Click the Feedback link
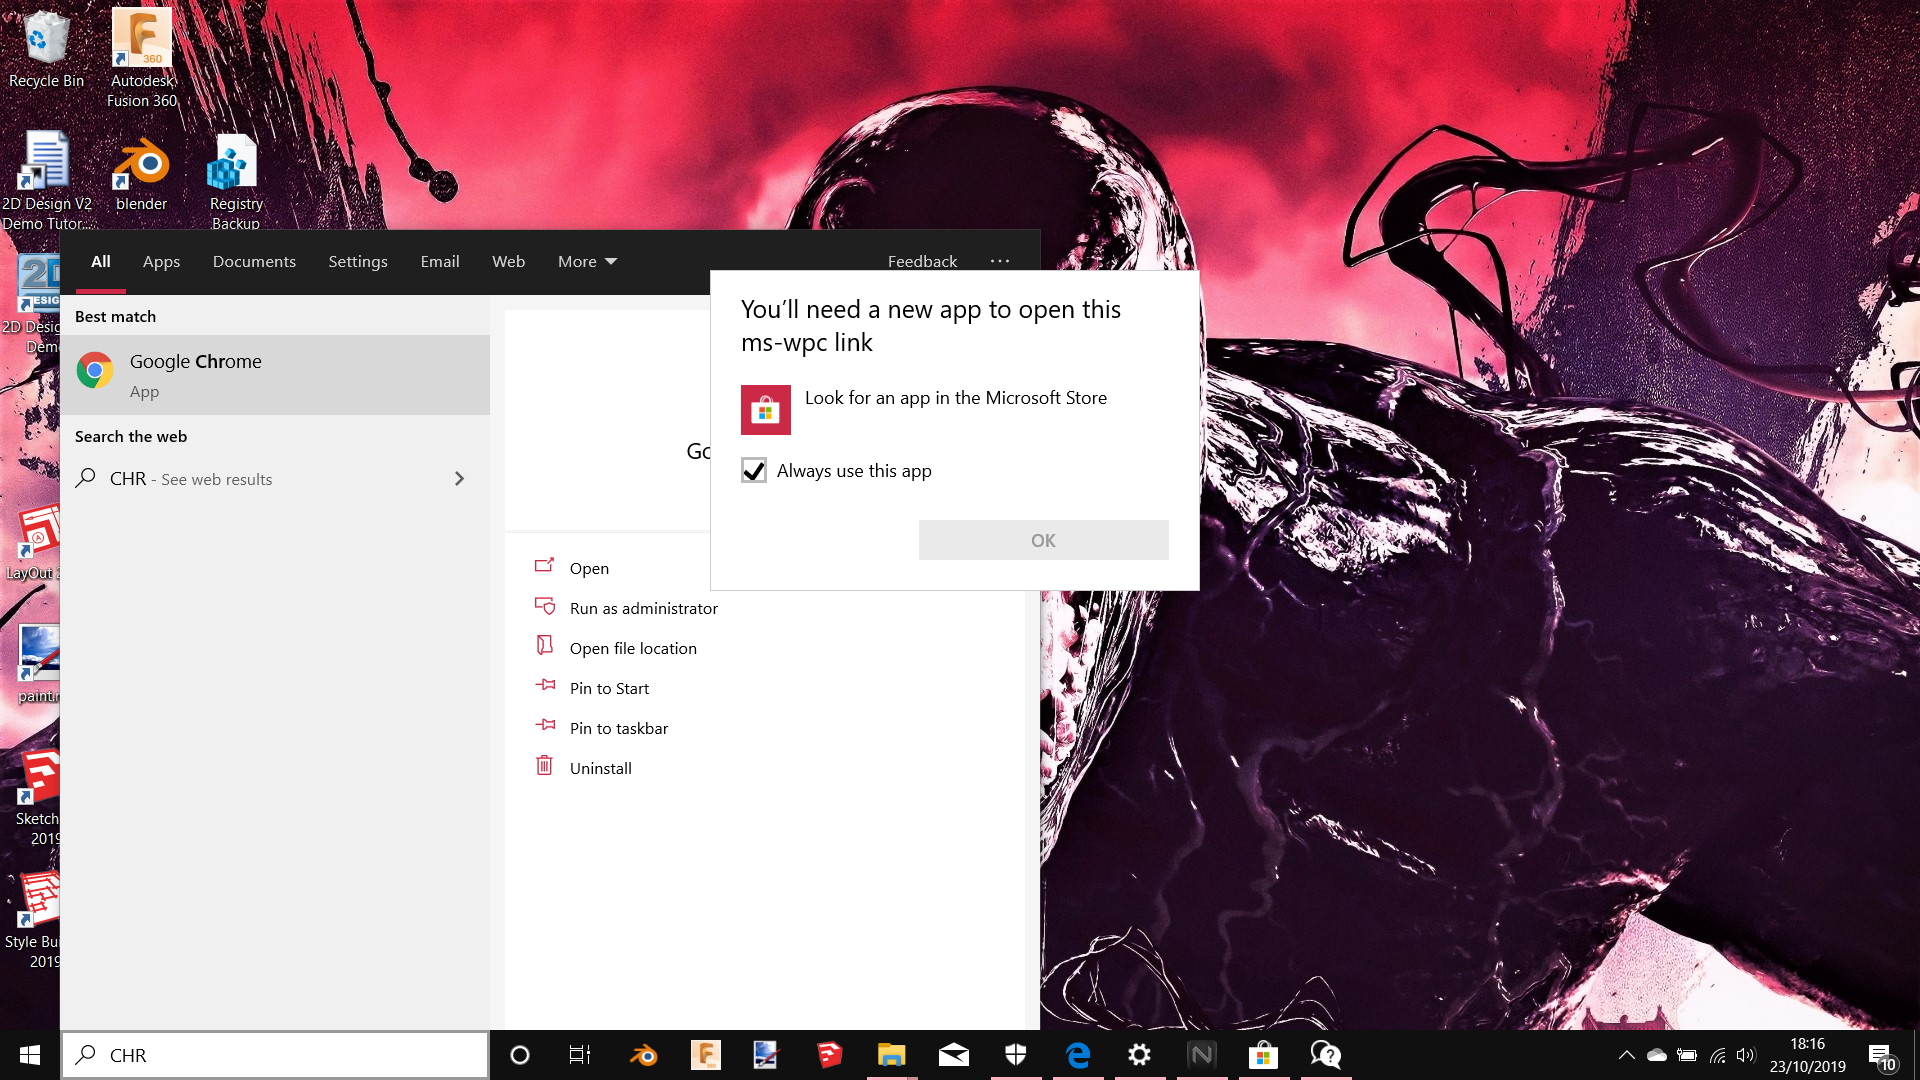Image resolution: width=1920 pixels, height=1080 pixels. [x=922, y=262]
